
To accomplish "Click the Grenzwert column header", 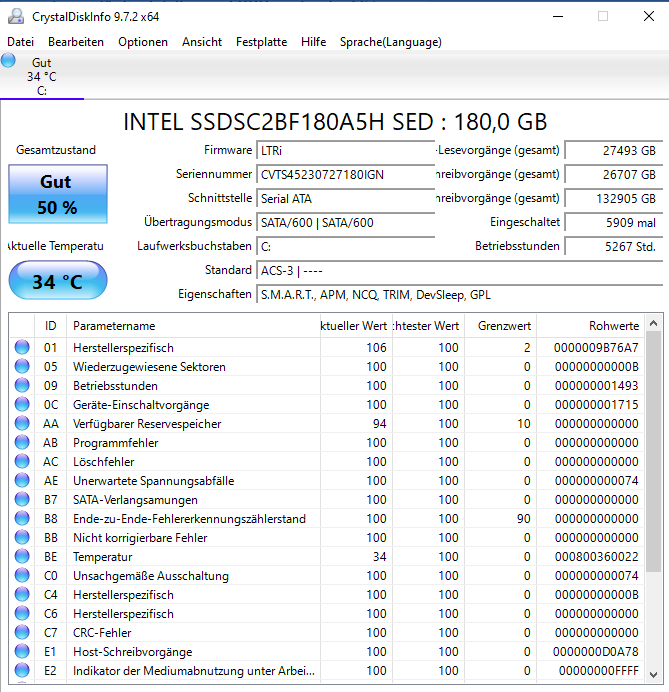I will pyautogui.click(x=500, y=326).
